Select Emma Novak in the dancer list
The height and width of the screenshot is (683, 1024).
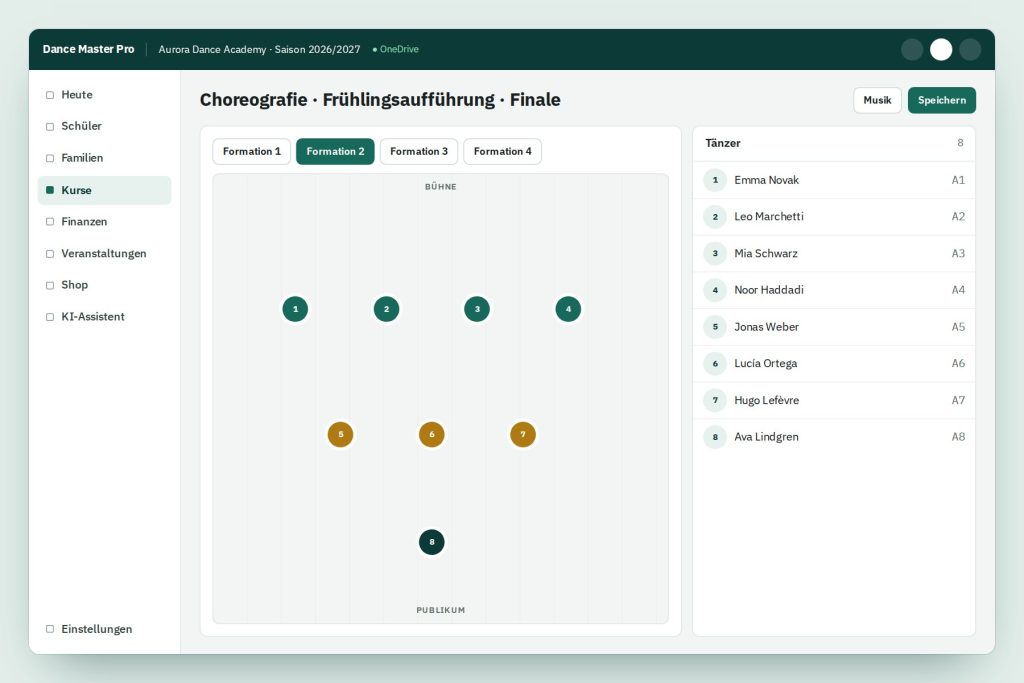point(834,180)
